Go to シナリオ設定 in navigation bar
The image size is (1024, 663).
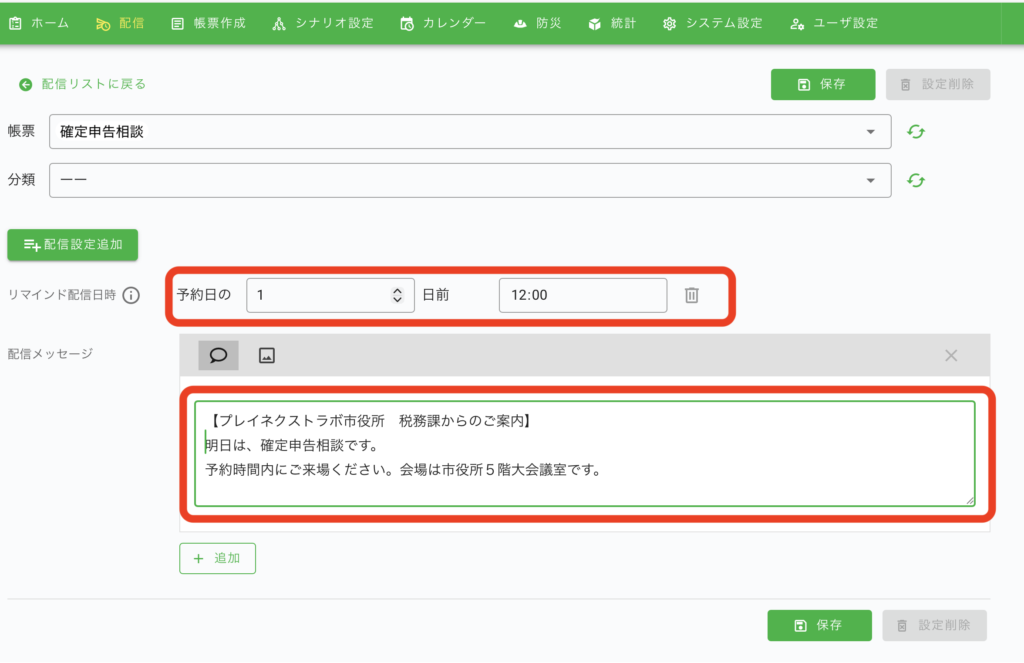[322, 23]
